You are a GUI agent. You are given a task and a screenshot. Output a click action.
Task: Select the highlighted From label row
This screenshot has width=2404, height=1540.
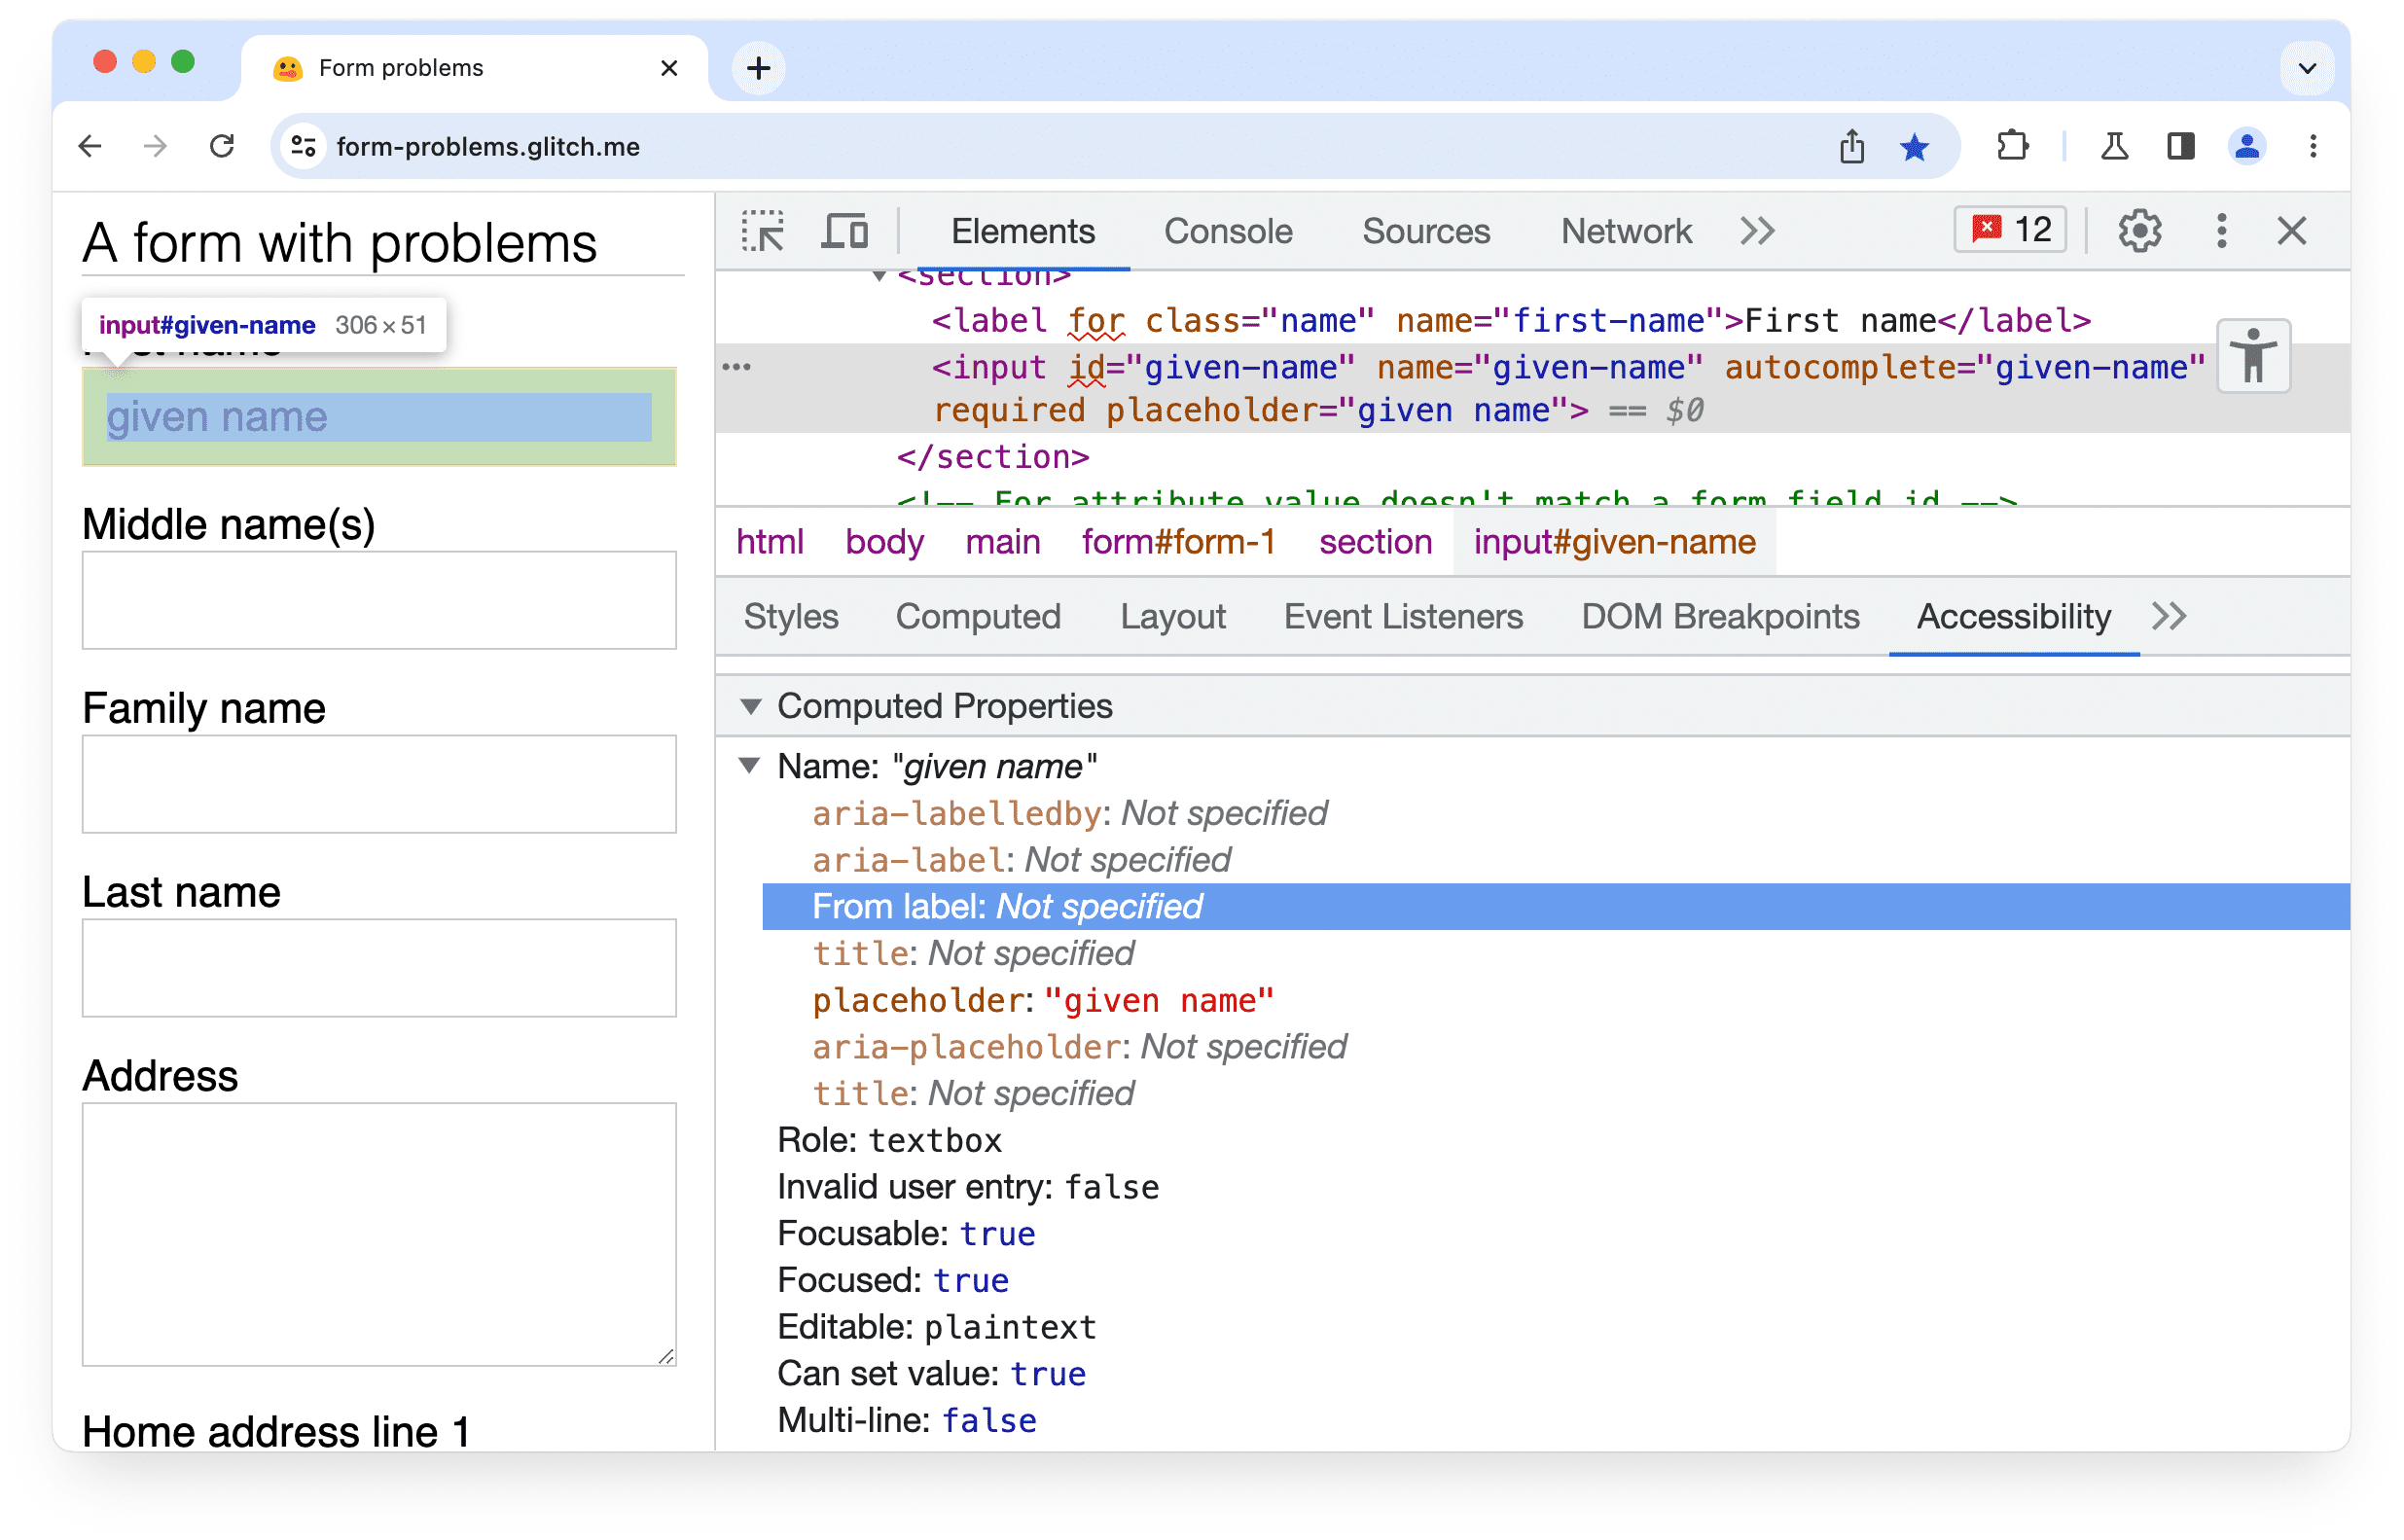1551,908
